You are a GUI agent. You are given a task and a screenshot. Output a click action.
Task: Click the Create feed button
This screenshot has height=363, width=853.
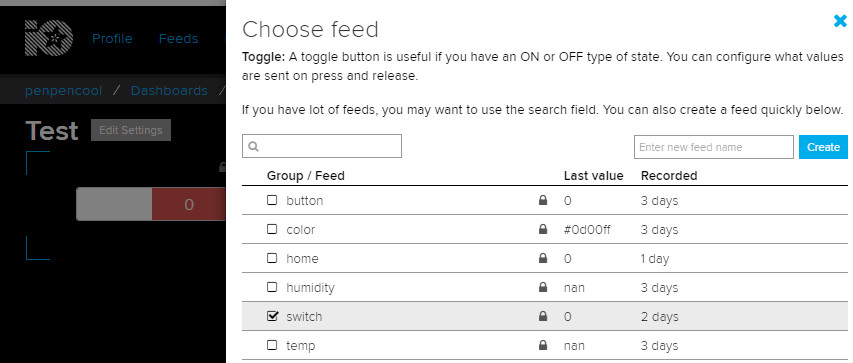[x=823, y=147]
